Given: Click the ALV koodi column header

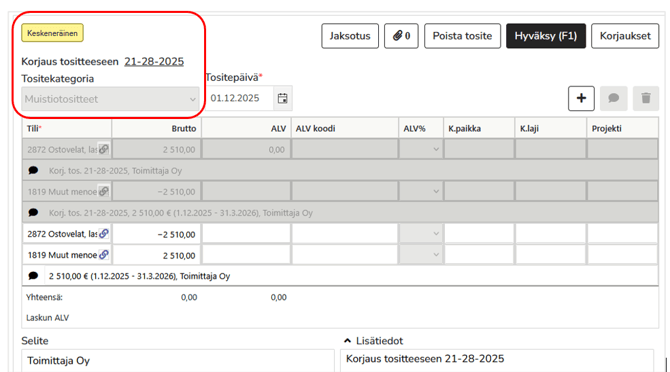Looking at the screenshot, I should (345, 129).
